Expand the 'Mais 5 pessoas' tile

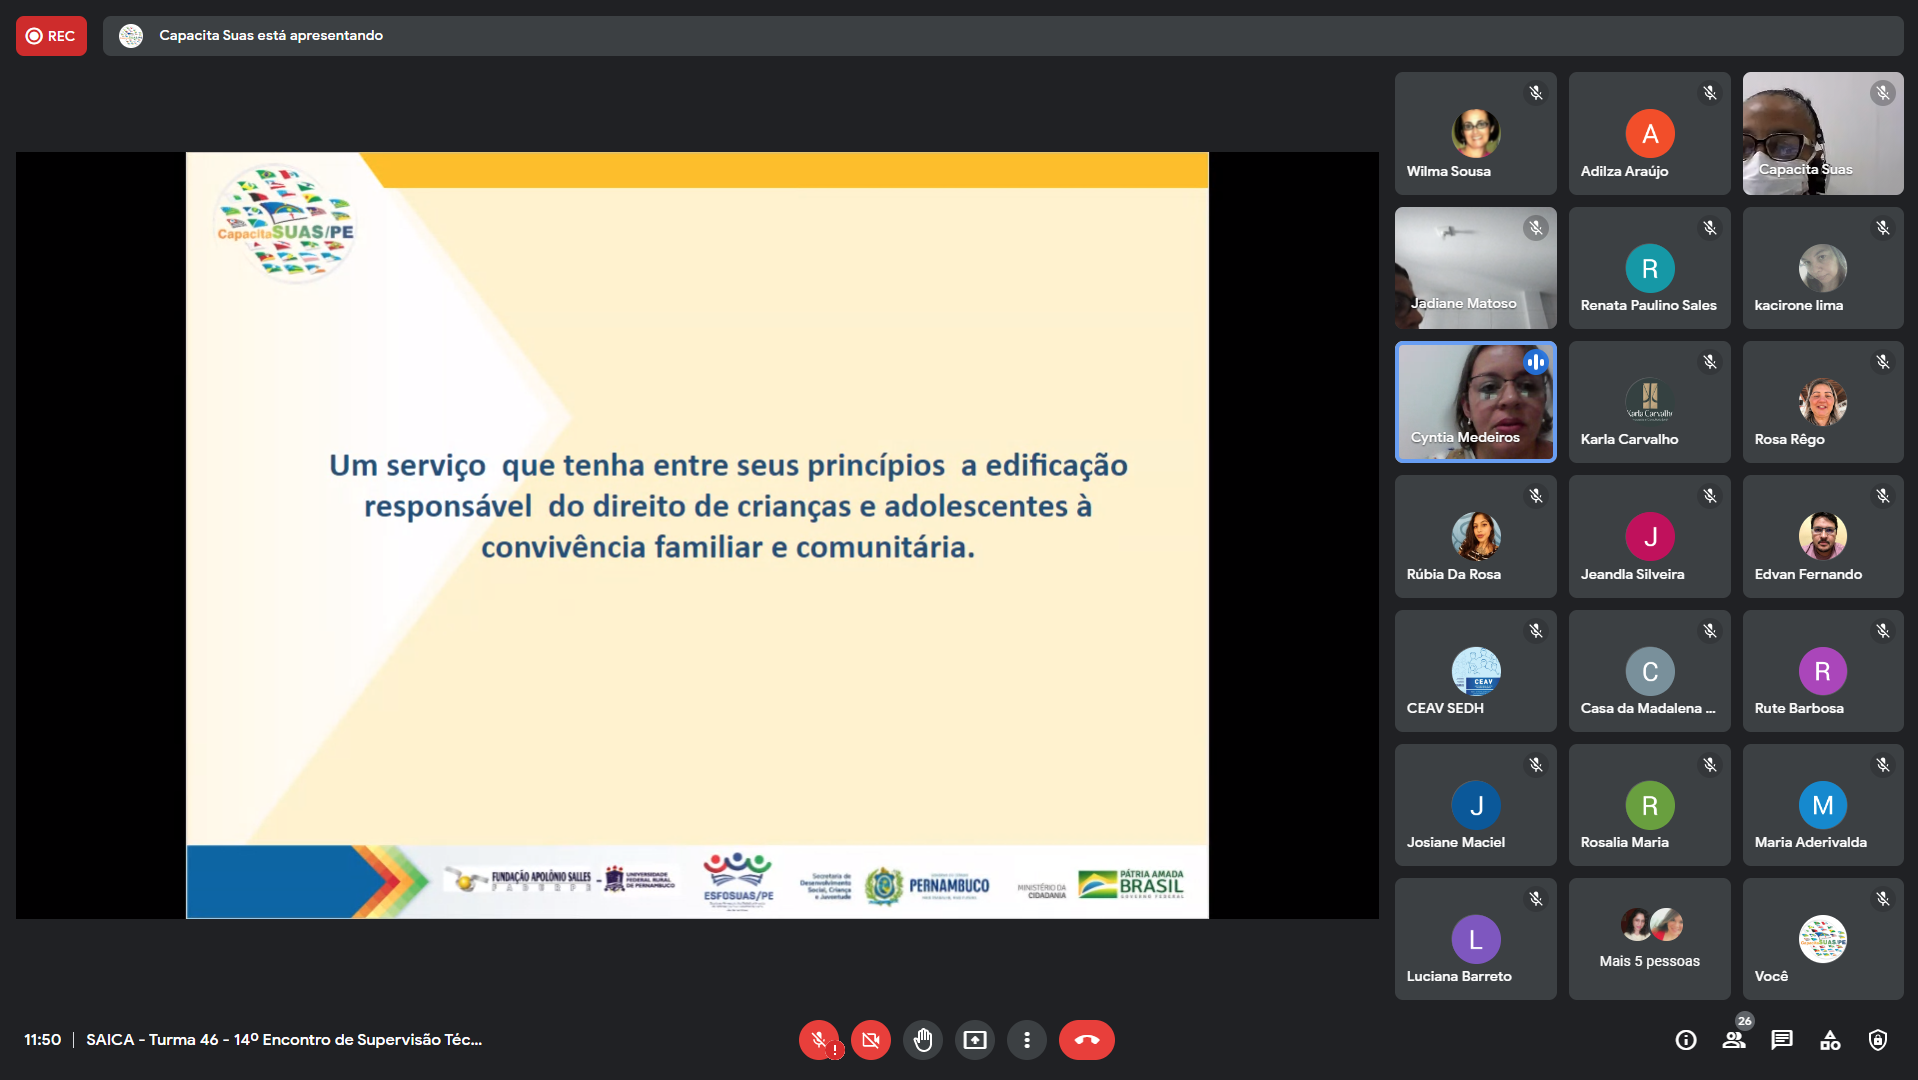[1649, 938]
